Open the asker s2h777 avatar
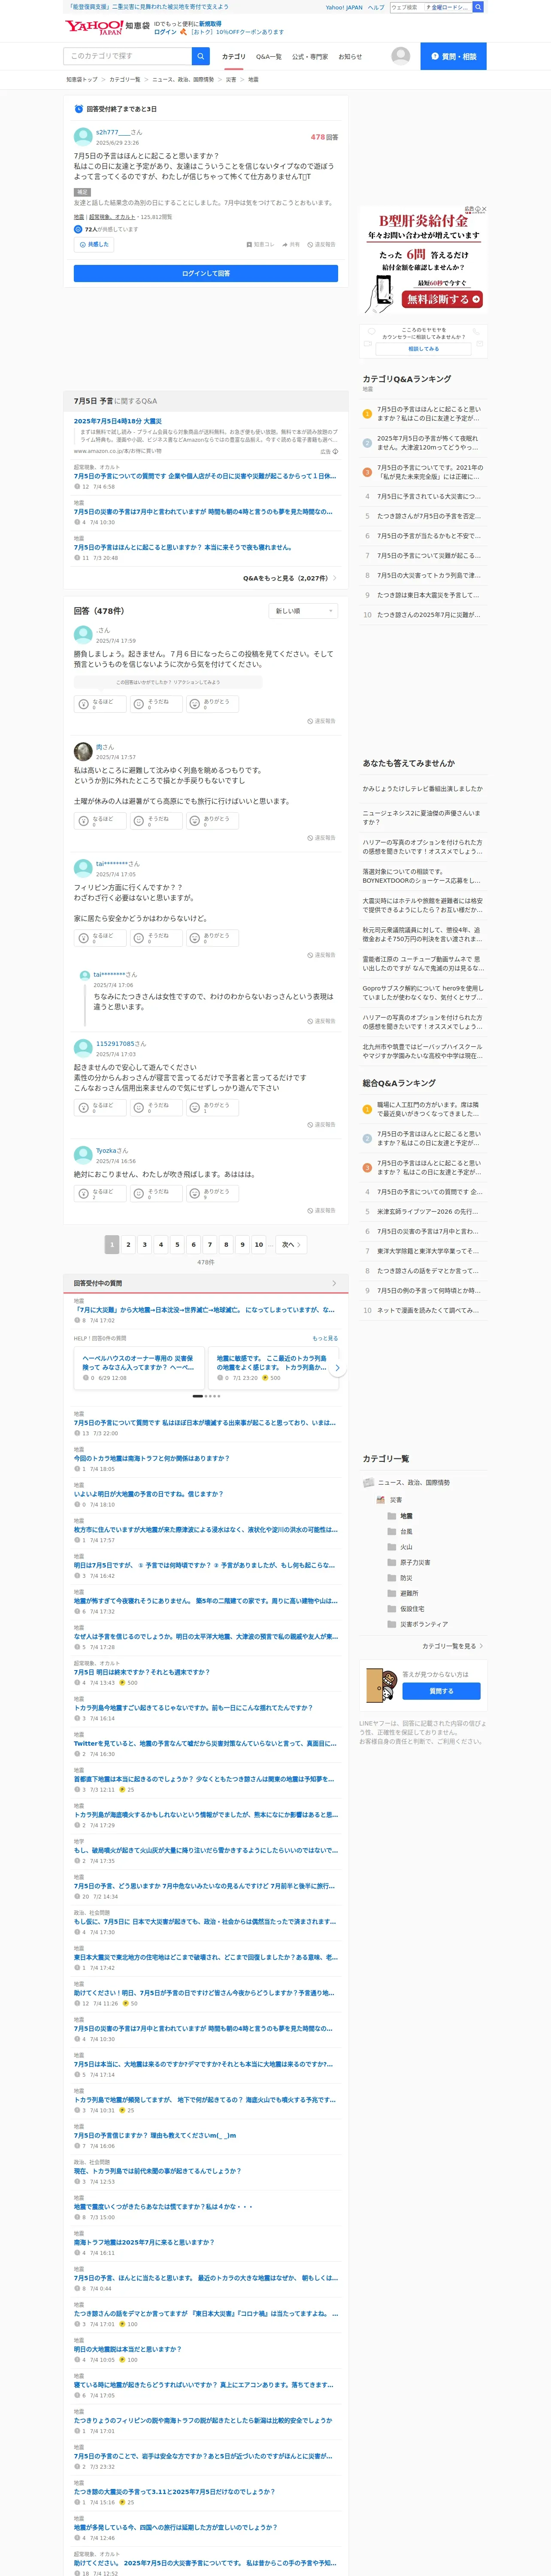551x2576 pixels. point(83,137)
